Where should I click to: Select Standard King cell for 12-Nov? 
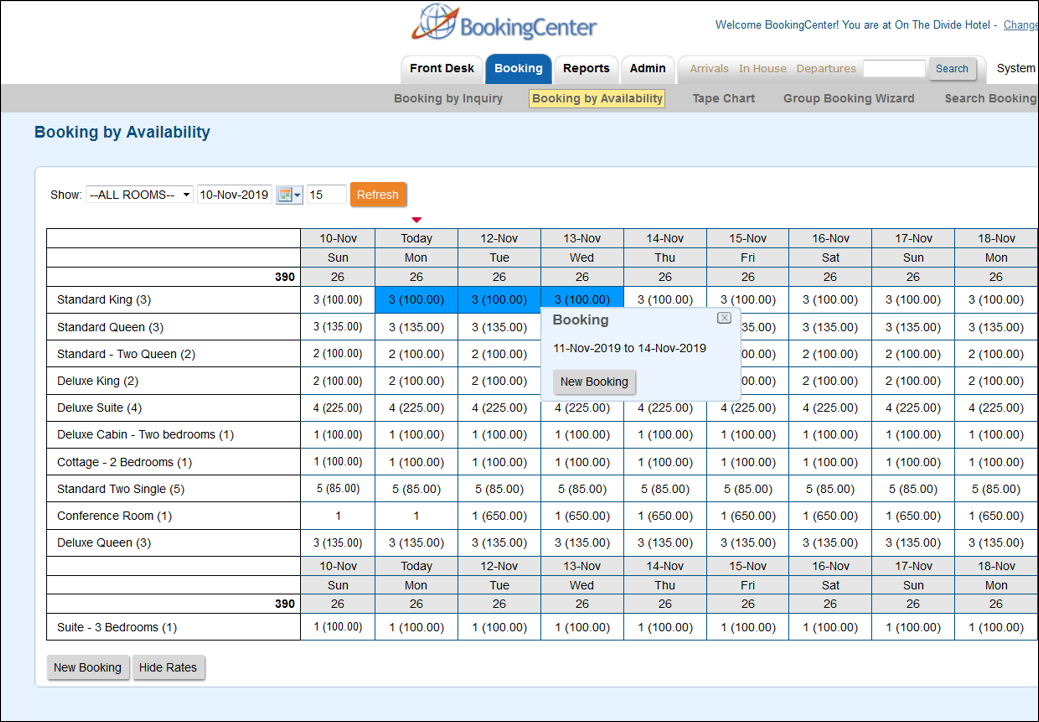(x=499, y=300)
